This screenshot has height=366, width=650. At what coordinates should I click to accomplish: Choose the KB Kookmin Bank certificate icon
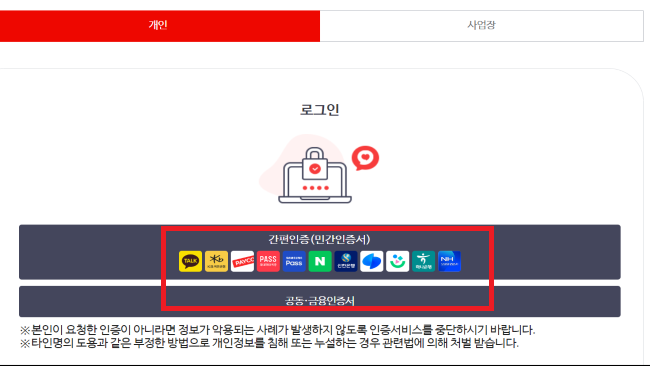click(x=216, y=261)
